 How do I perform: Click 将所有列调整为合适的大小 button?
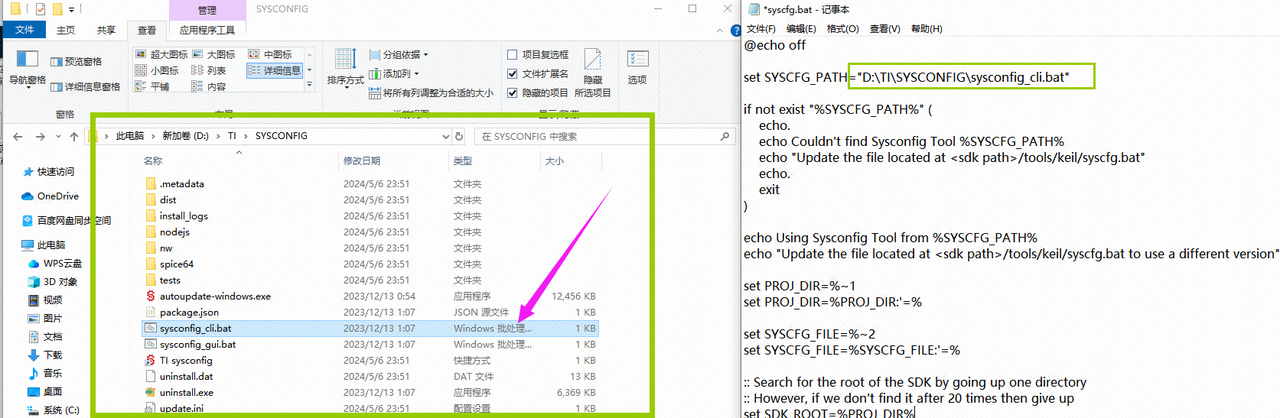pyautogui.click(x=430, y=93)
